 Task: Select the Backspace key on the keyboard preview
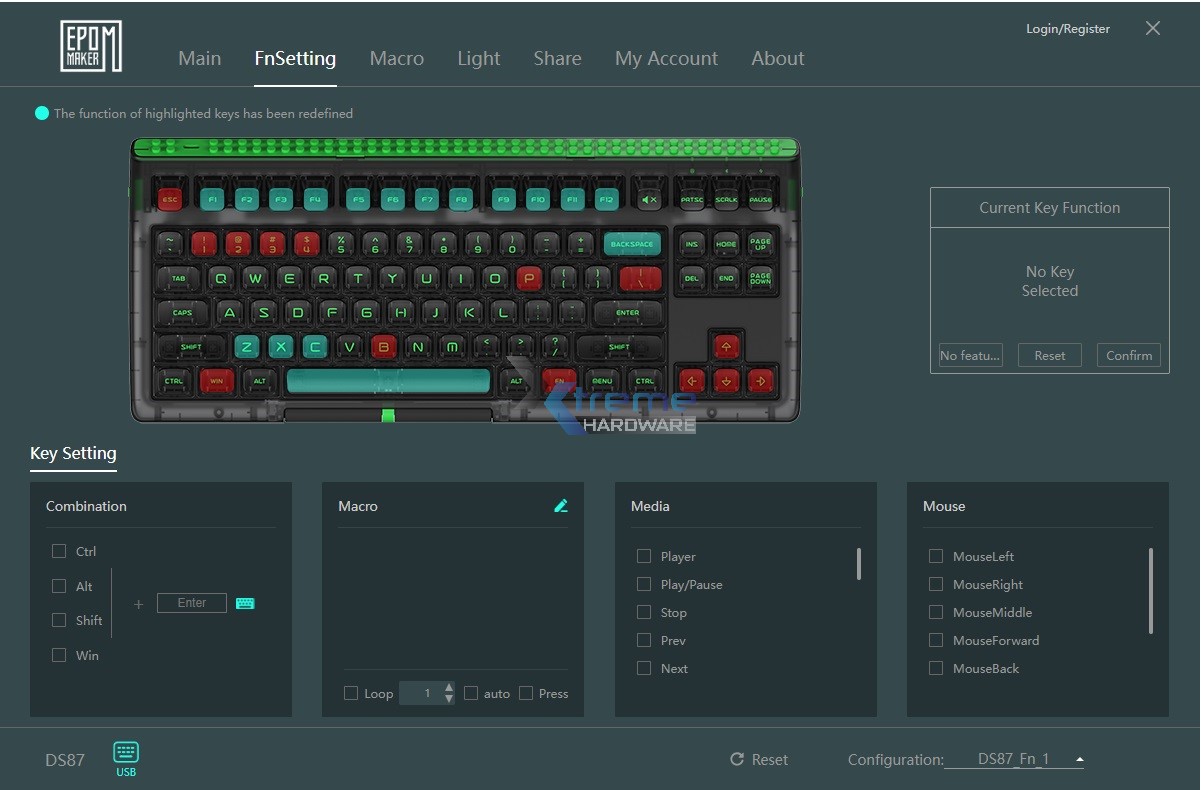point(632,242)
